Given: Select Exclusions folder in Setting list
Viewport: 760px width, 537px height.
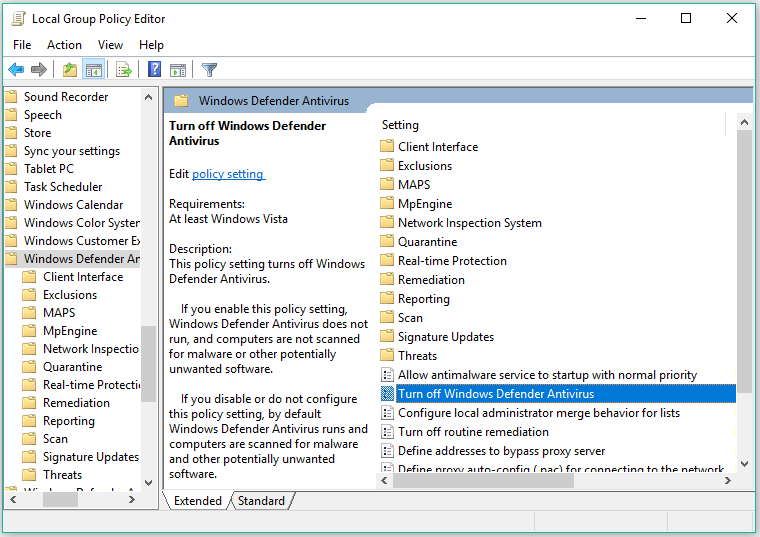Looking at the screenshot, I should [x=425, y=165].
